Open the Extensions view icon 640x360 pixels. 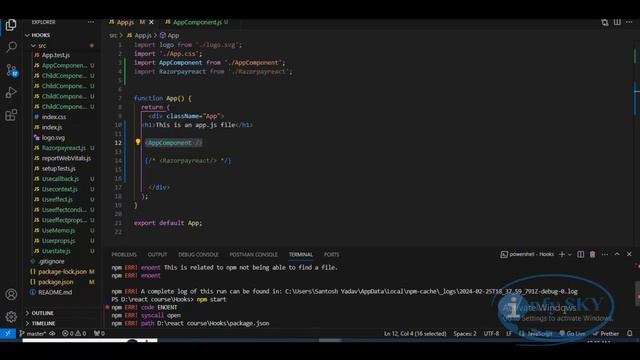11,115
